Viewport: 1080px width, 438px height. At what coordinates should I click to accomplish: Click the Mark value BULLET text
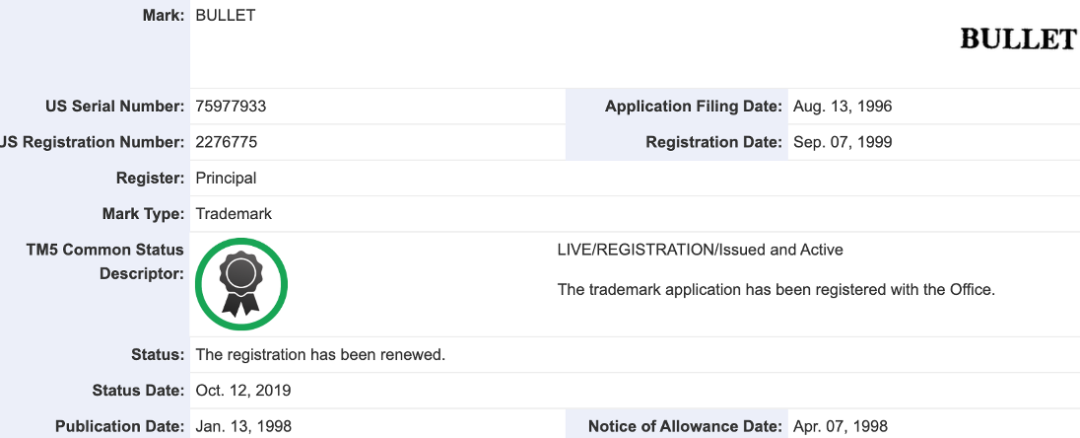(x=225, y=15)
